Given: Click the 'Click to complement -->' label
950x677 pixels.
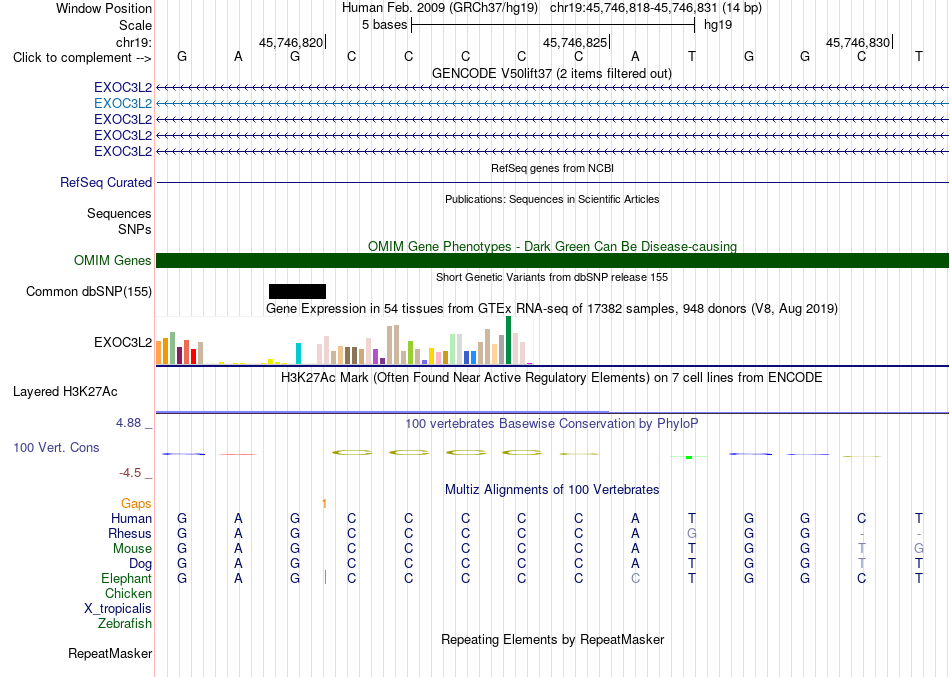Looking at the screenshot, I should [x=82, y=58].
